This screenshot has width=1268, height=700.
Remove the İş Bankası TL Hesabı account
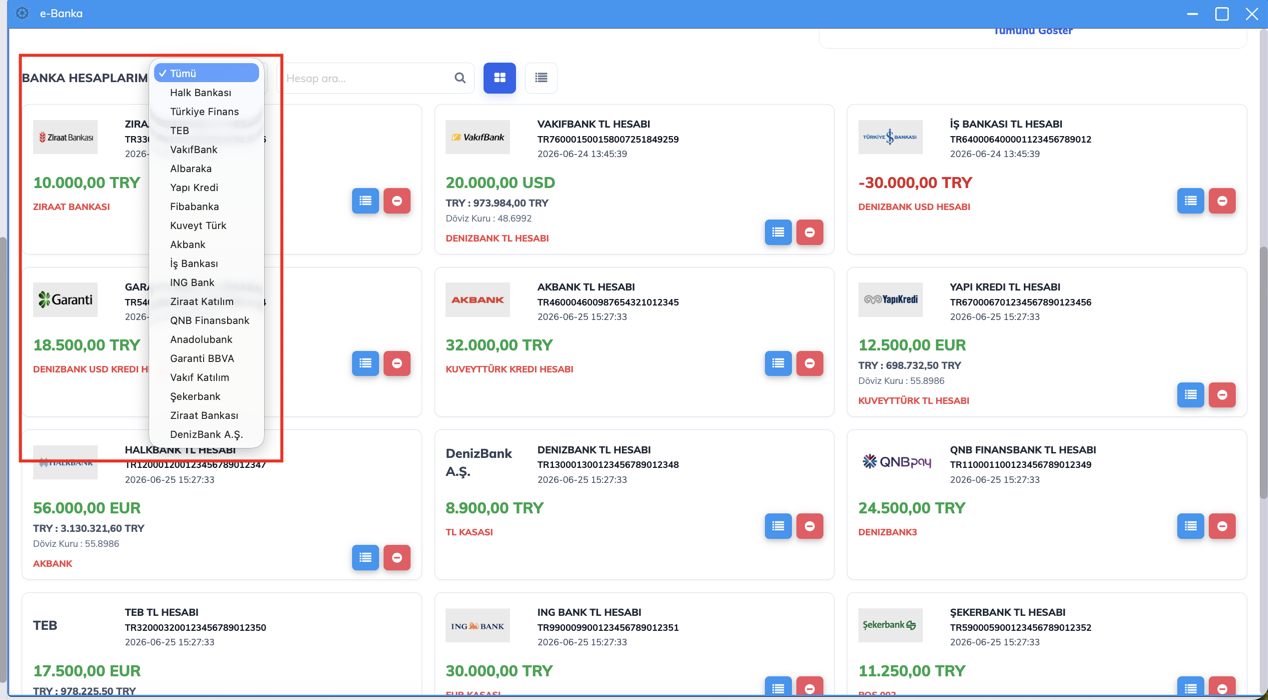point(1222,201)
